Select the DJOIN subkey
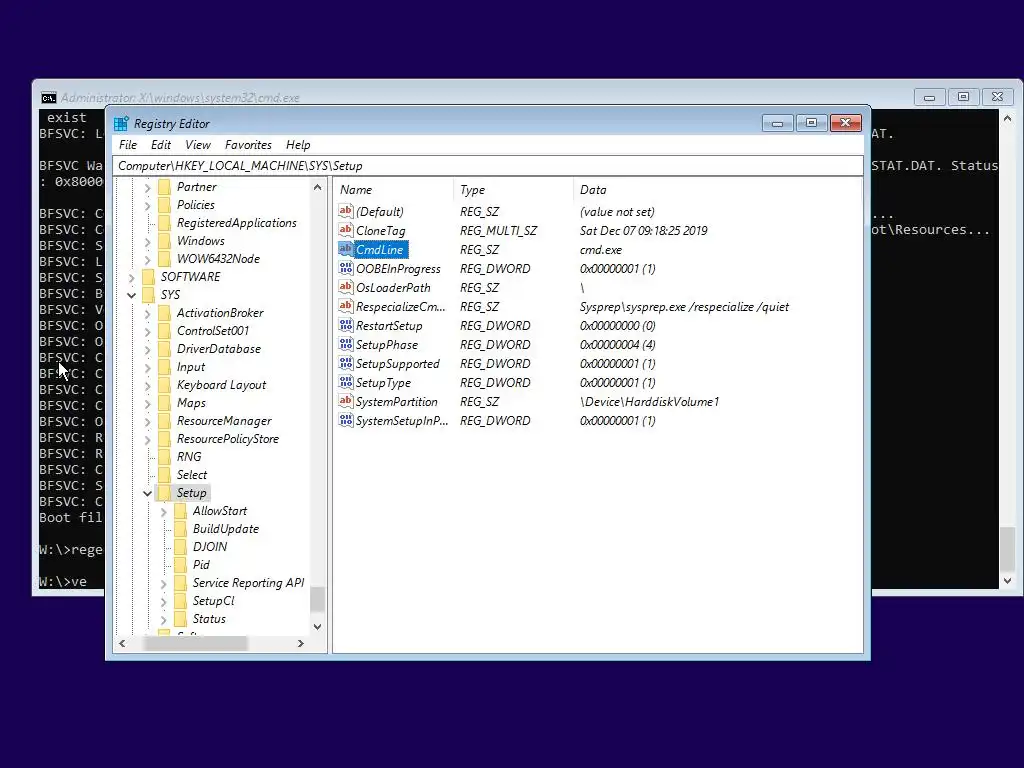1024x768 pixels. tap(210, 547)
